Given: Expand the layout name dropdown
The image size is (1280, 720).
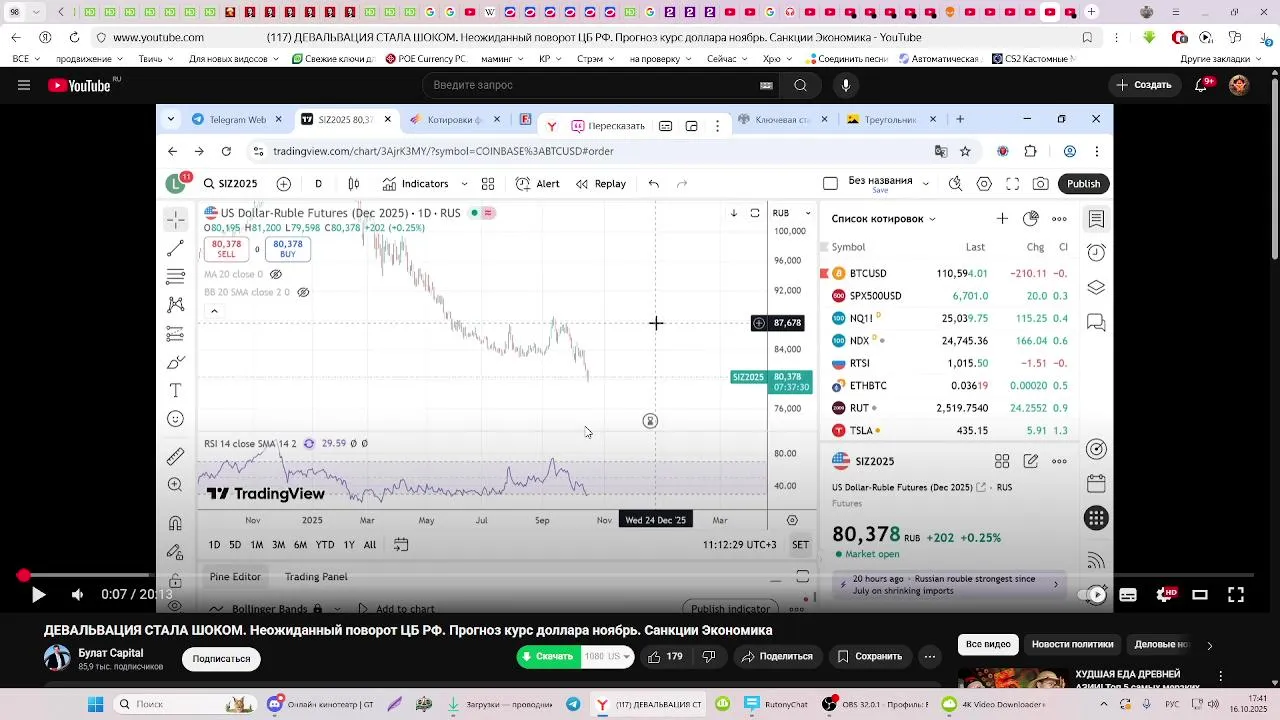Looking at the screenshot, I should (x=925, y=184).
